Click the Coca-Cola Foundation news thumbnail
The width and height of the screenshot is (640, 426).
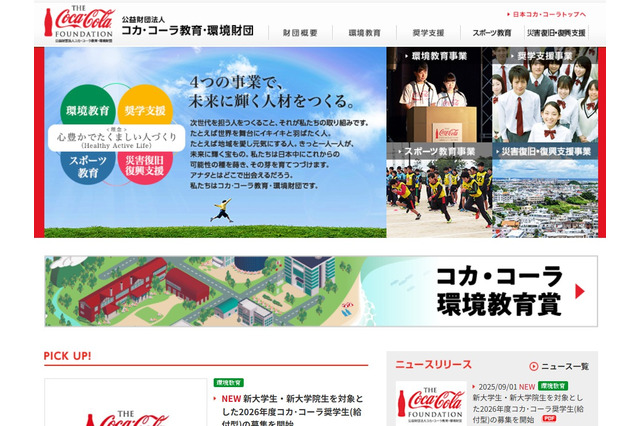click(431, 403)
